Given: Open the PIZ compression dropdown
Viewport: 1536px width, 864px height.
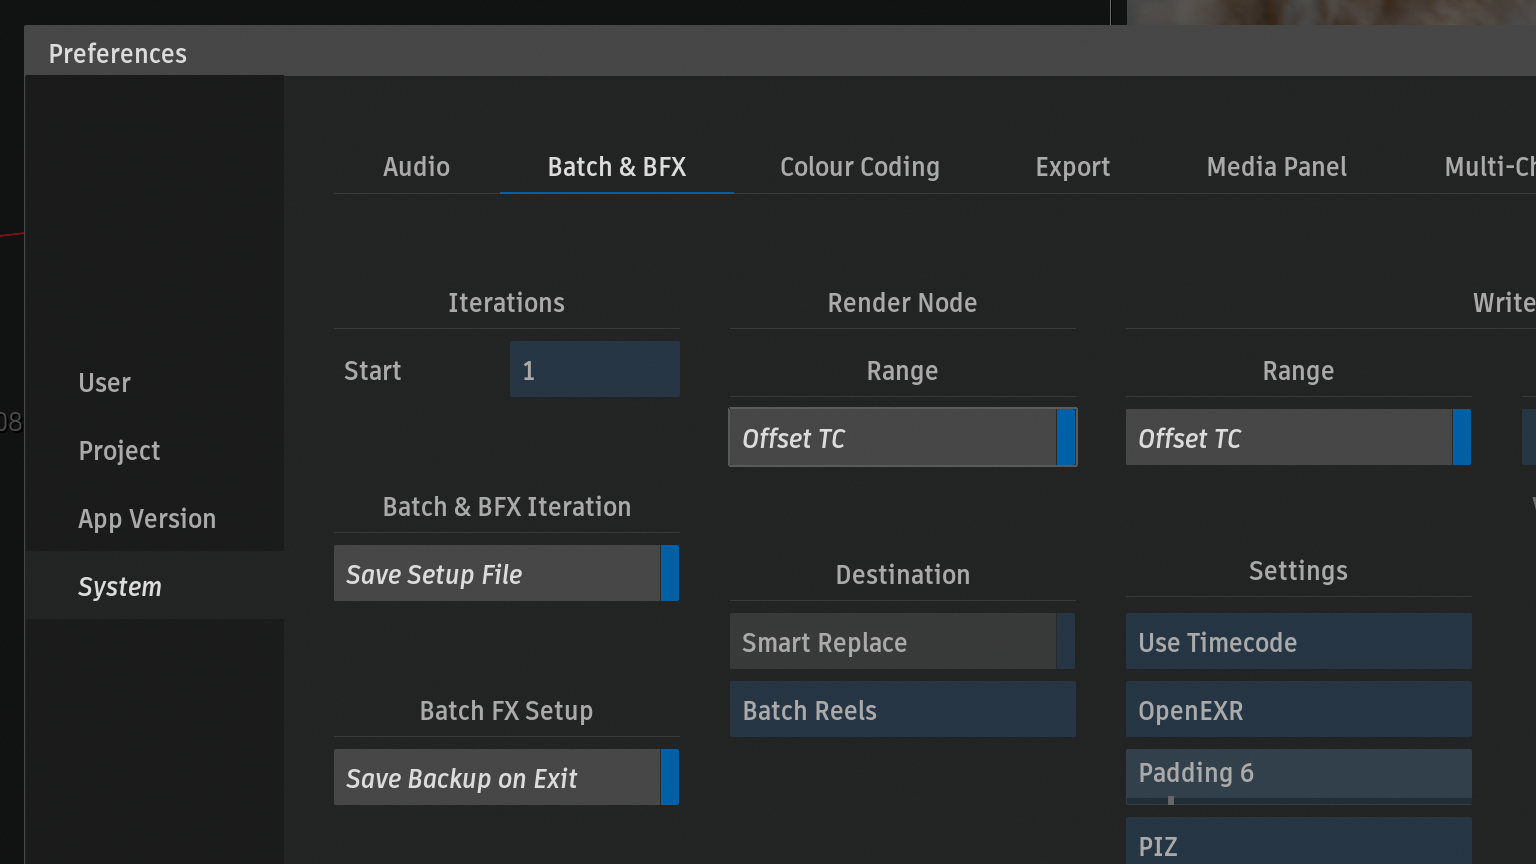Looking at the screenshot, I should 1297,845.
